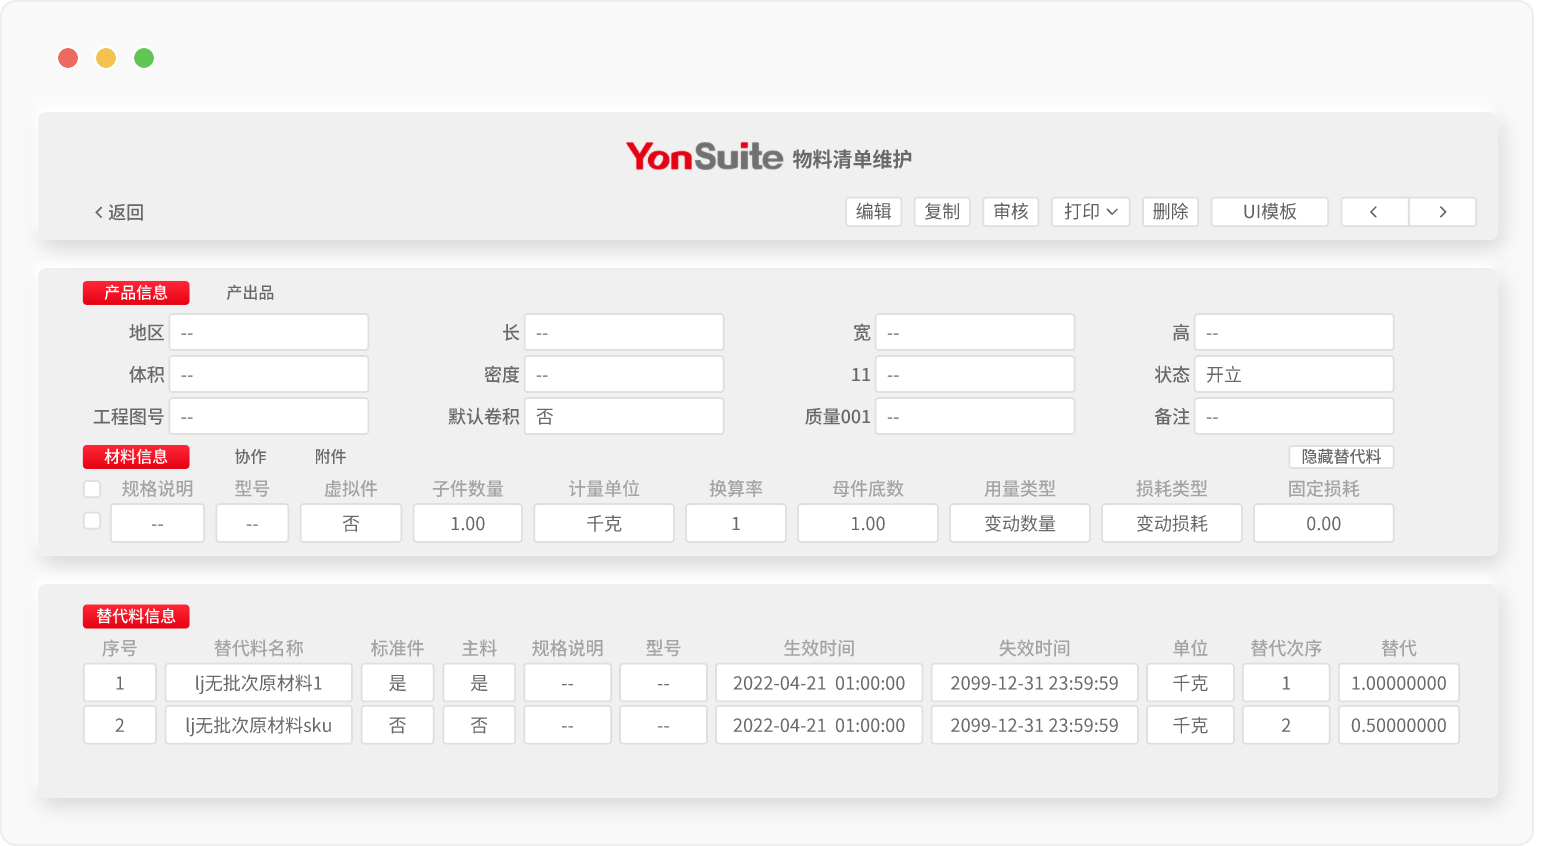Switch to the 协作 tab
The width and height of the screenshot is (1542, 846).
pyautogui.click(x=250, y=457)
